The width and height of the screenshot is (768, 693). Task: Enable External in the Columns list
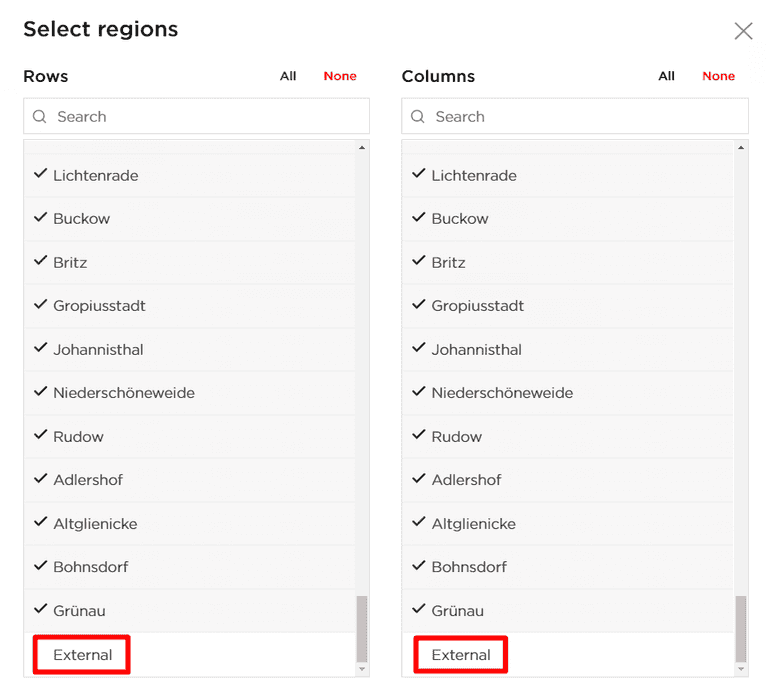coord(460,655)
